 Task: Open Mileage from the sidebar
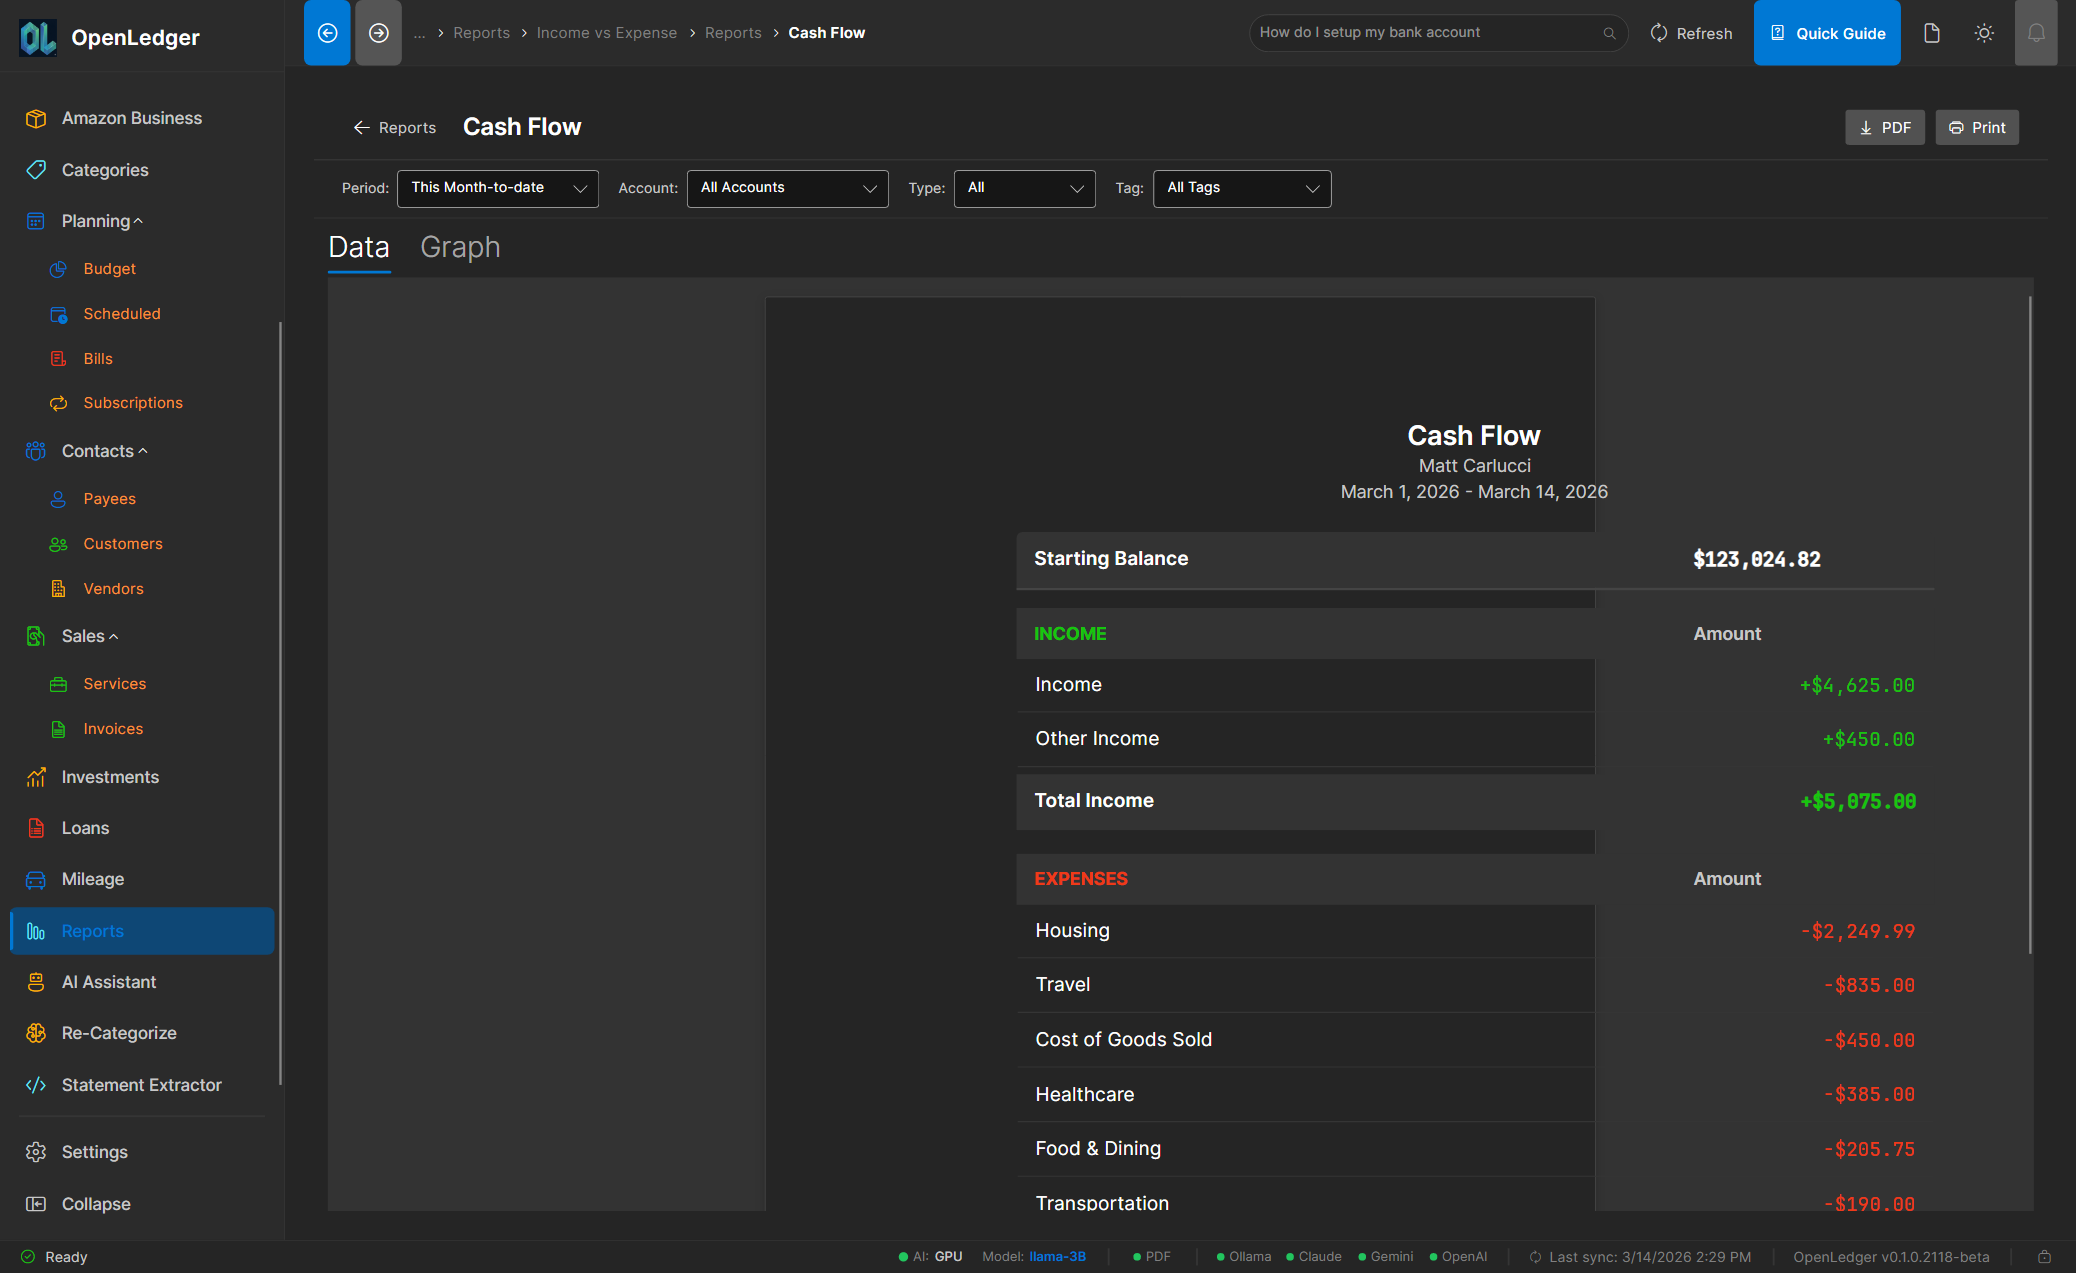point(92,879)
